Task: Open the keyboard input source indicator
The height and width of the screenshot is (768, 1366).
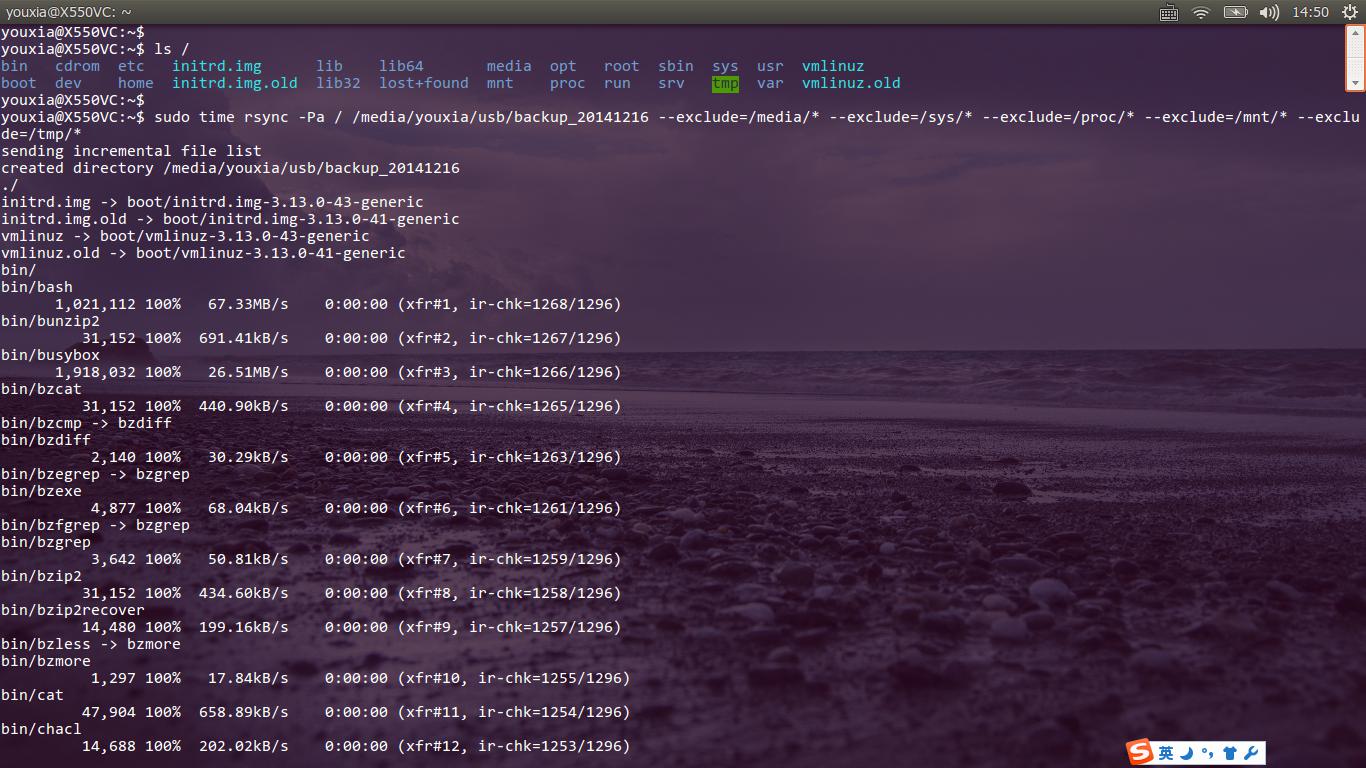Action: [1168, 12]
